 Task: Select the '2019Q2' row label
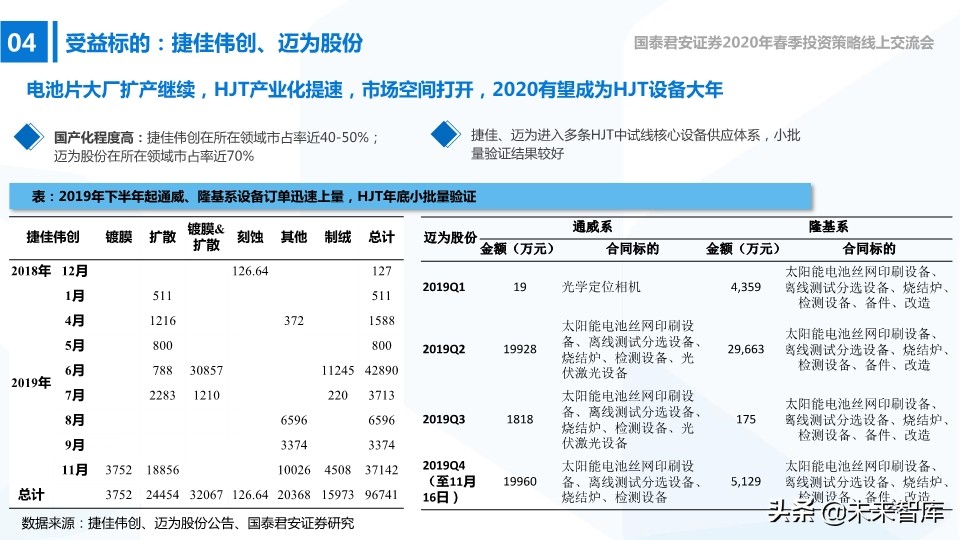click(444, 349)
